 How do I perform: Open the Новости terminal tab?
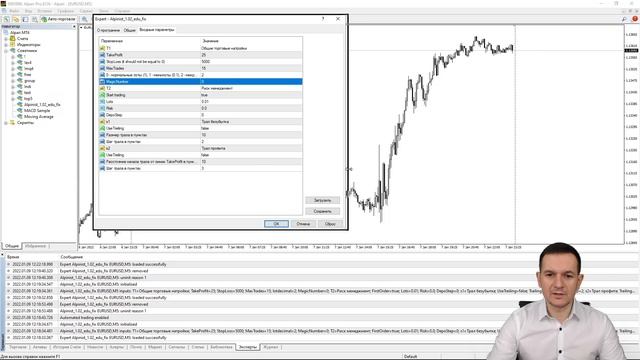pyautogui.click(x=95, y=347)
